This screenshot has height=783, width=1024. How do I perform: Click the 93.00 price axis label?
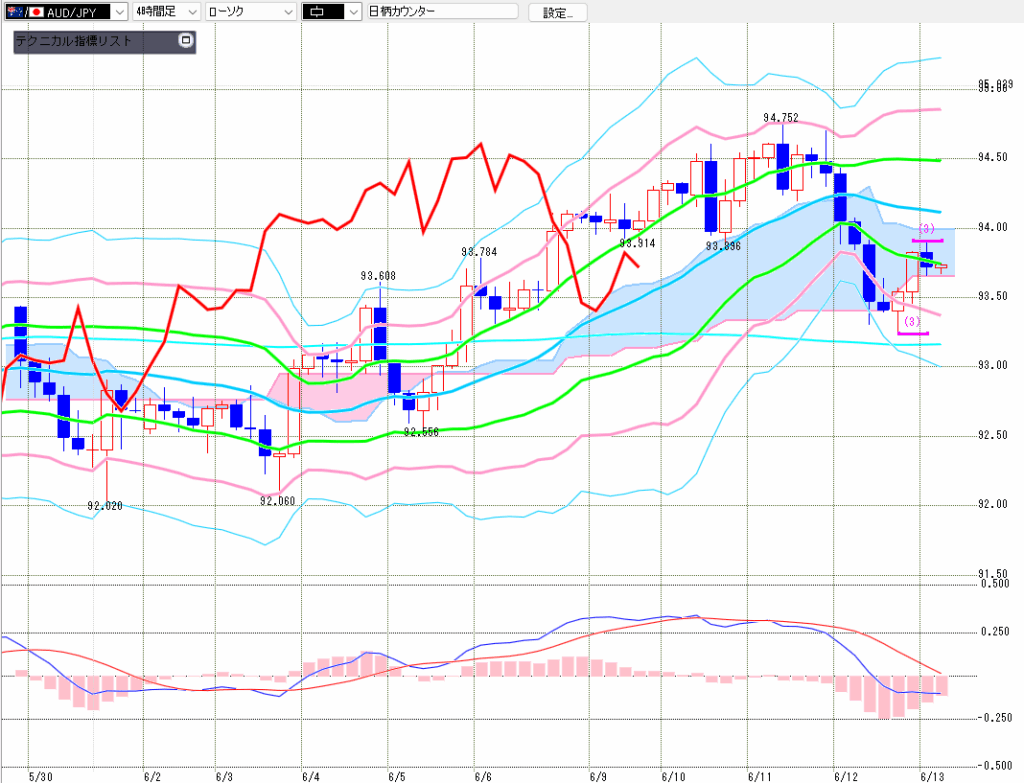pos(993,364)
